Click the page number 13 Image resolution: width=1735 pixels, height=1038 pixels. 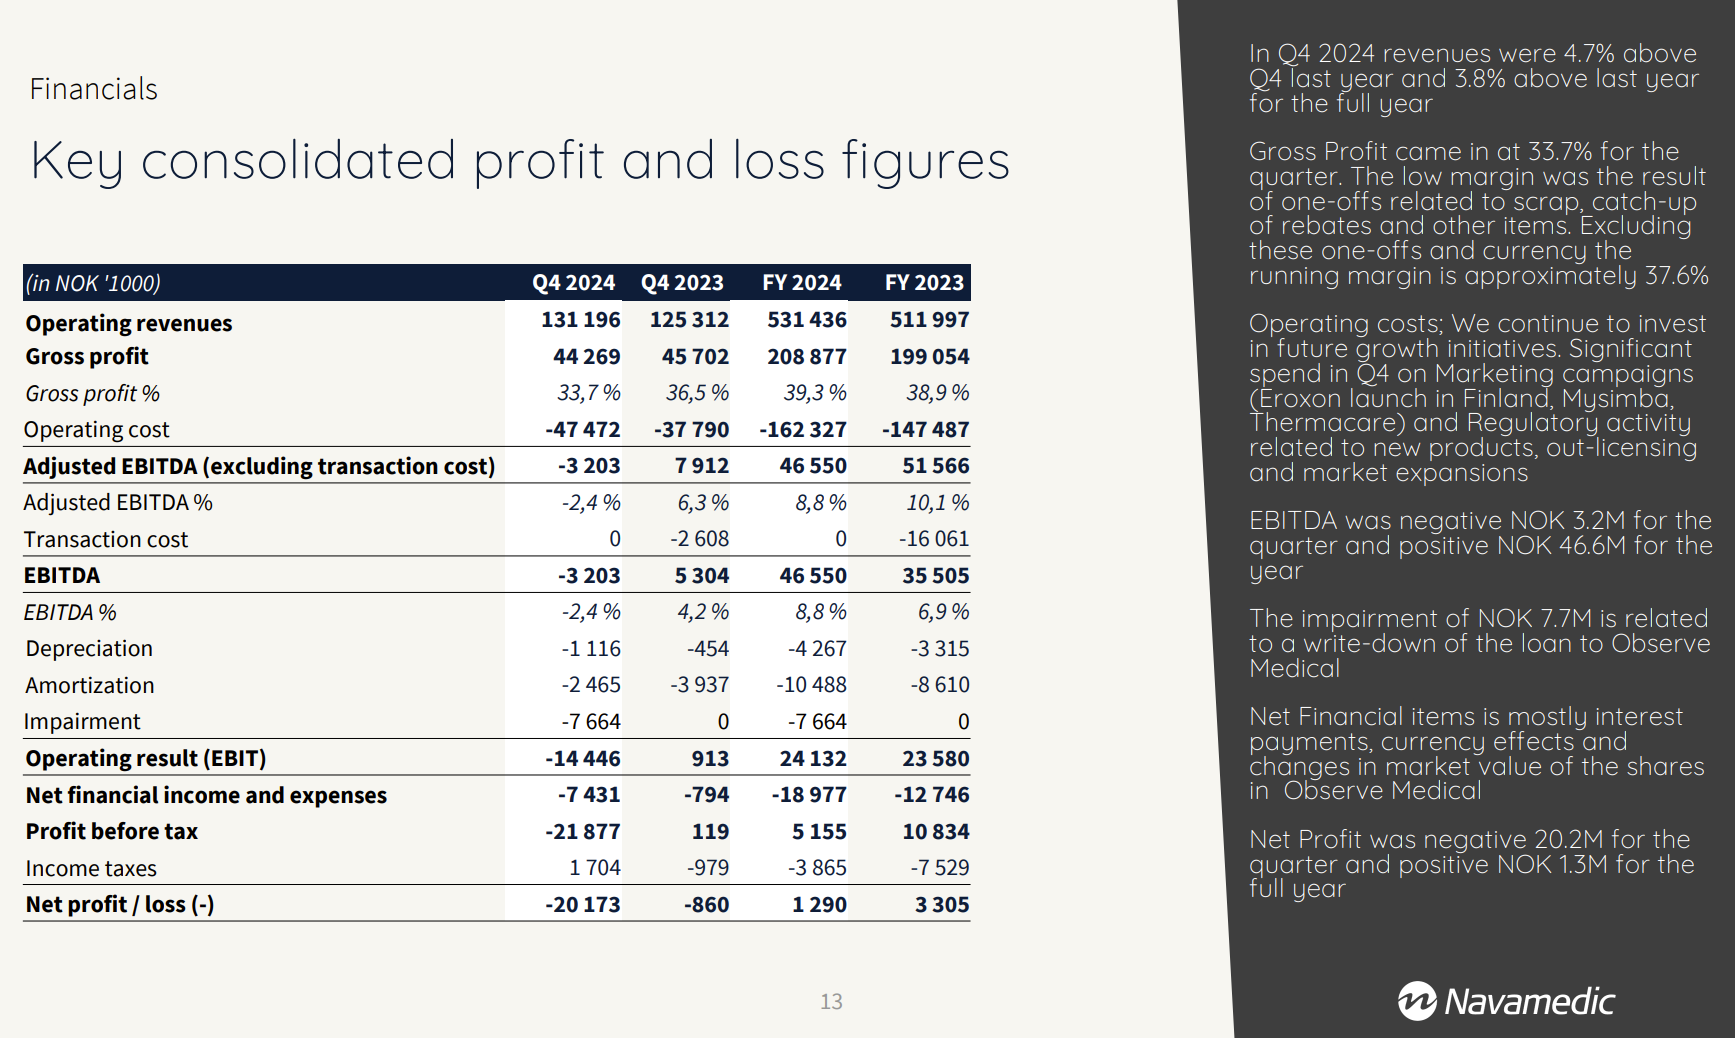point(831,1002)
